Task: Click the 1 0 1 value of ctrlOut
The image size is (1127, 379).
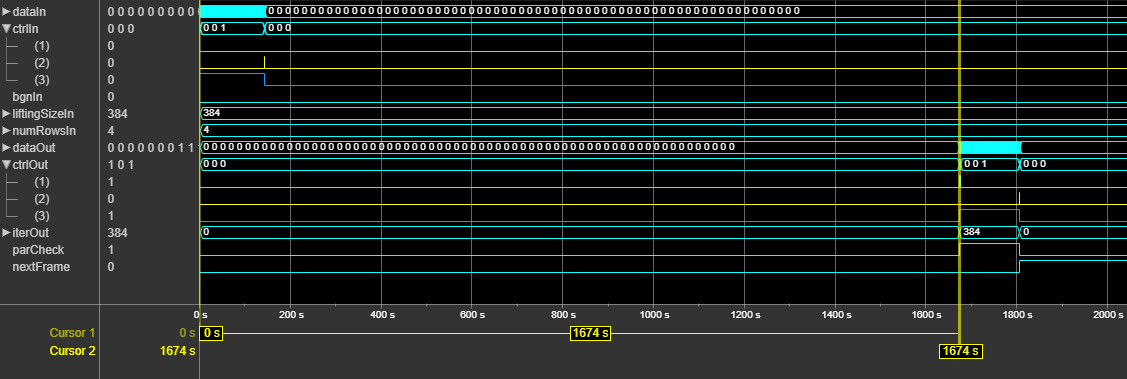Action: [120, 165]
